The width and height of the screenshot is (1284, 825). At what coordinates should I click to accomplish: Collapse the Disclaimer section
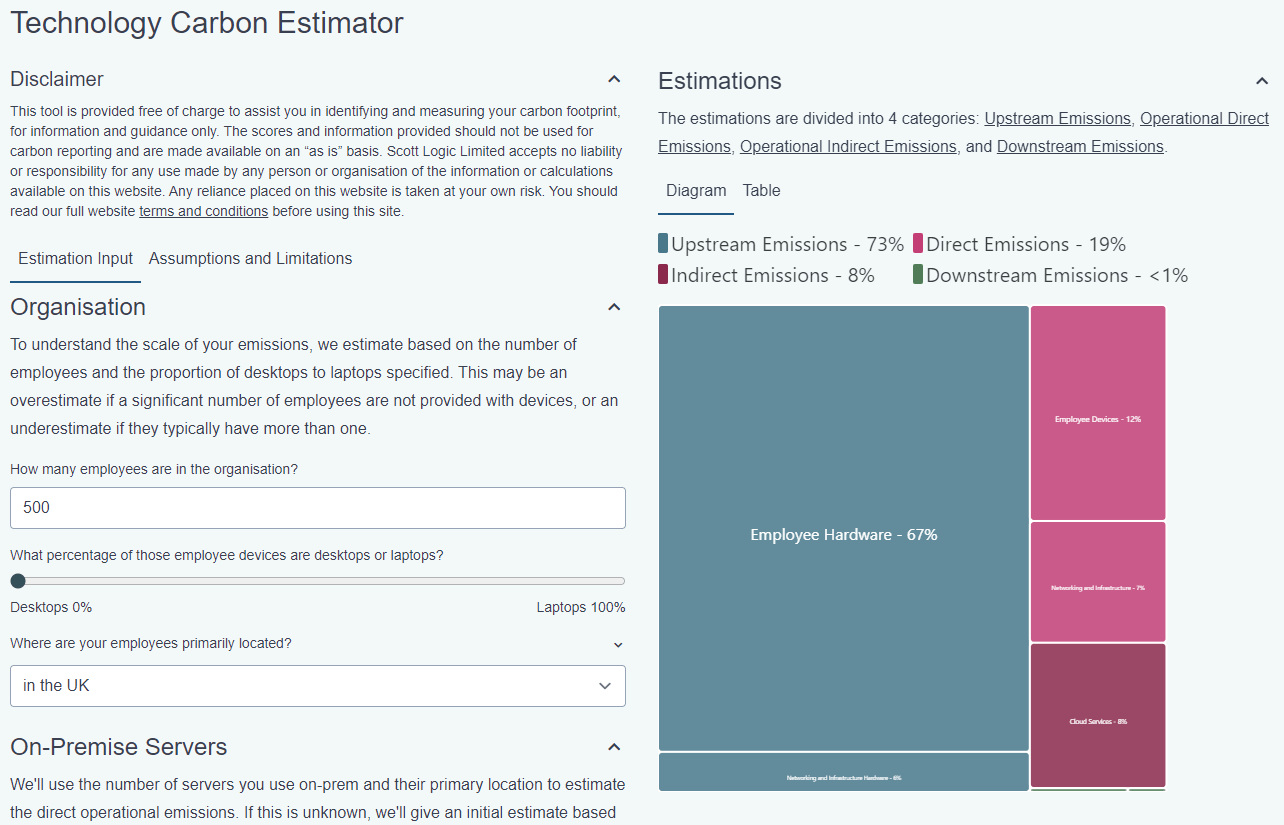click(613, 78)
